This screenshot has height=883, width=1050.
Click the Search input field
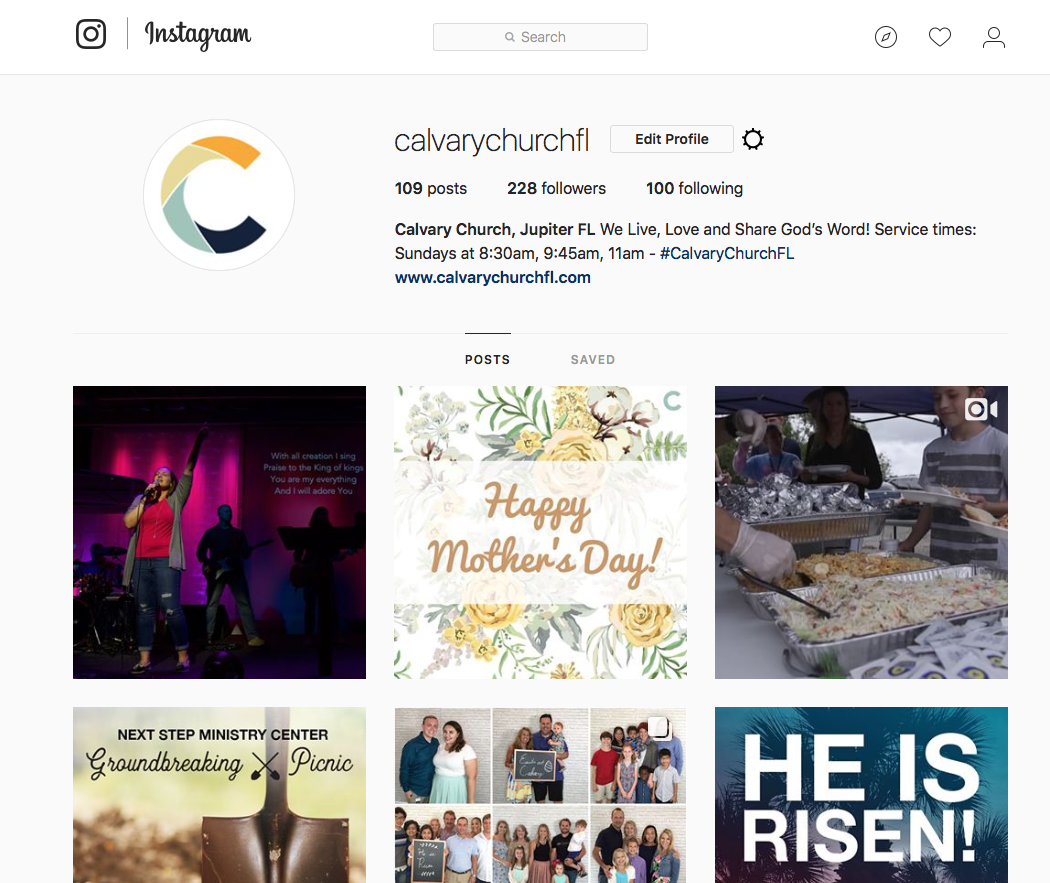click(x=540, y=37)
